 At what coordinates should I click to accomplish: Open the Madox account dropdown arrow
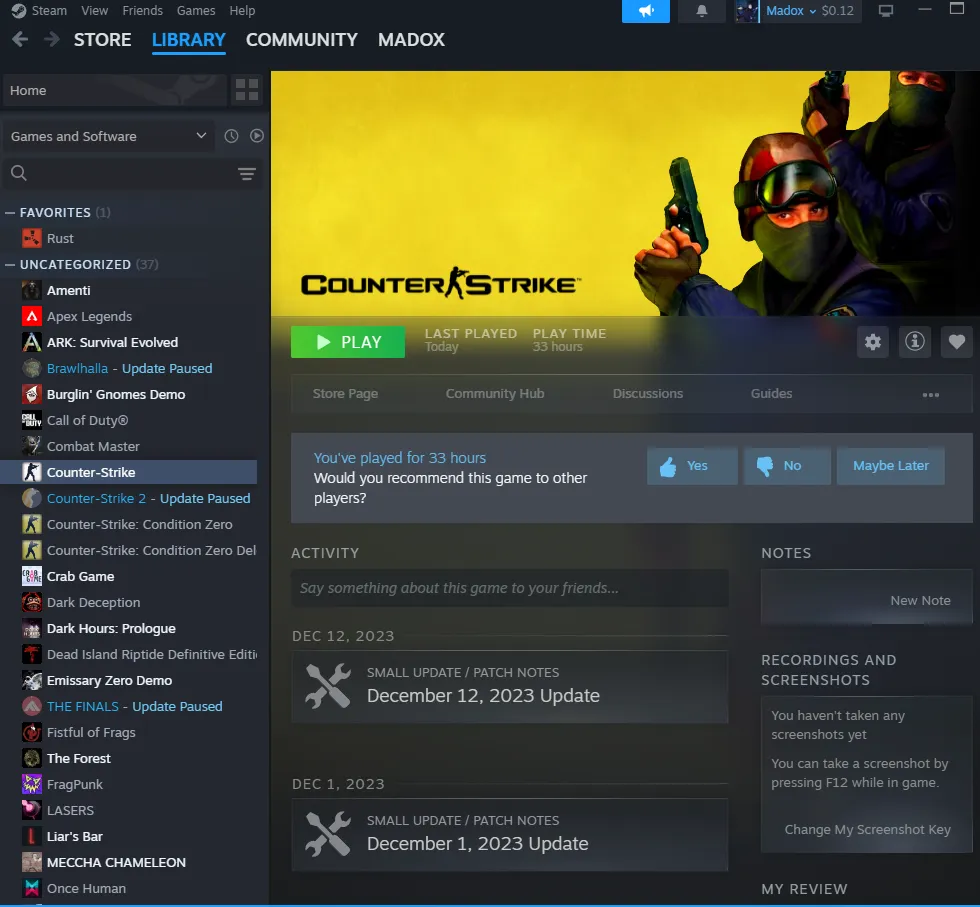(x=812, y=11)
